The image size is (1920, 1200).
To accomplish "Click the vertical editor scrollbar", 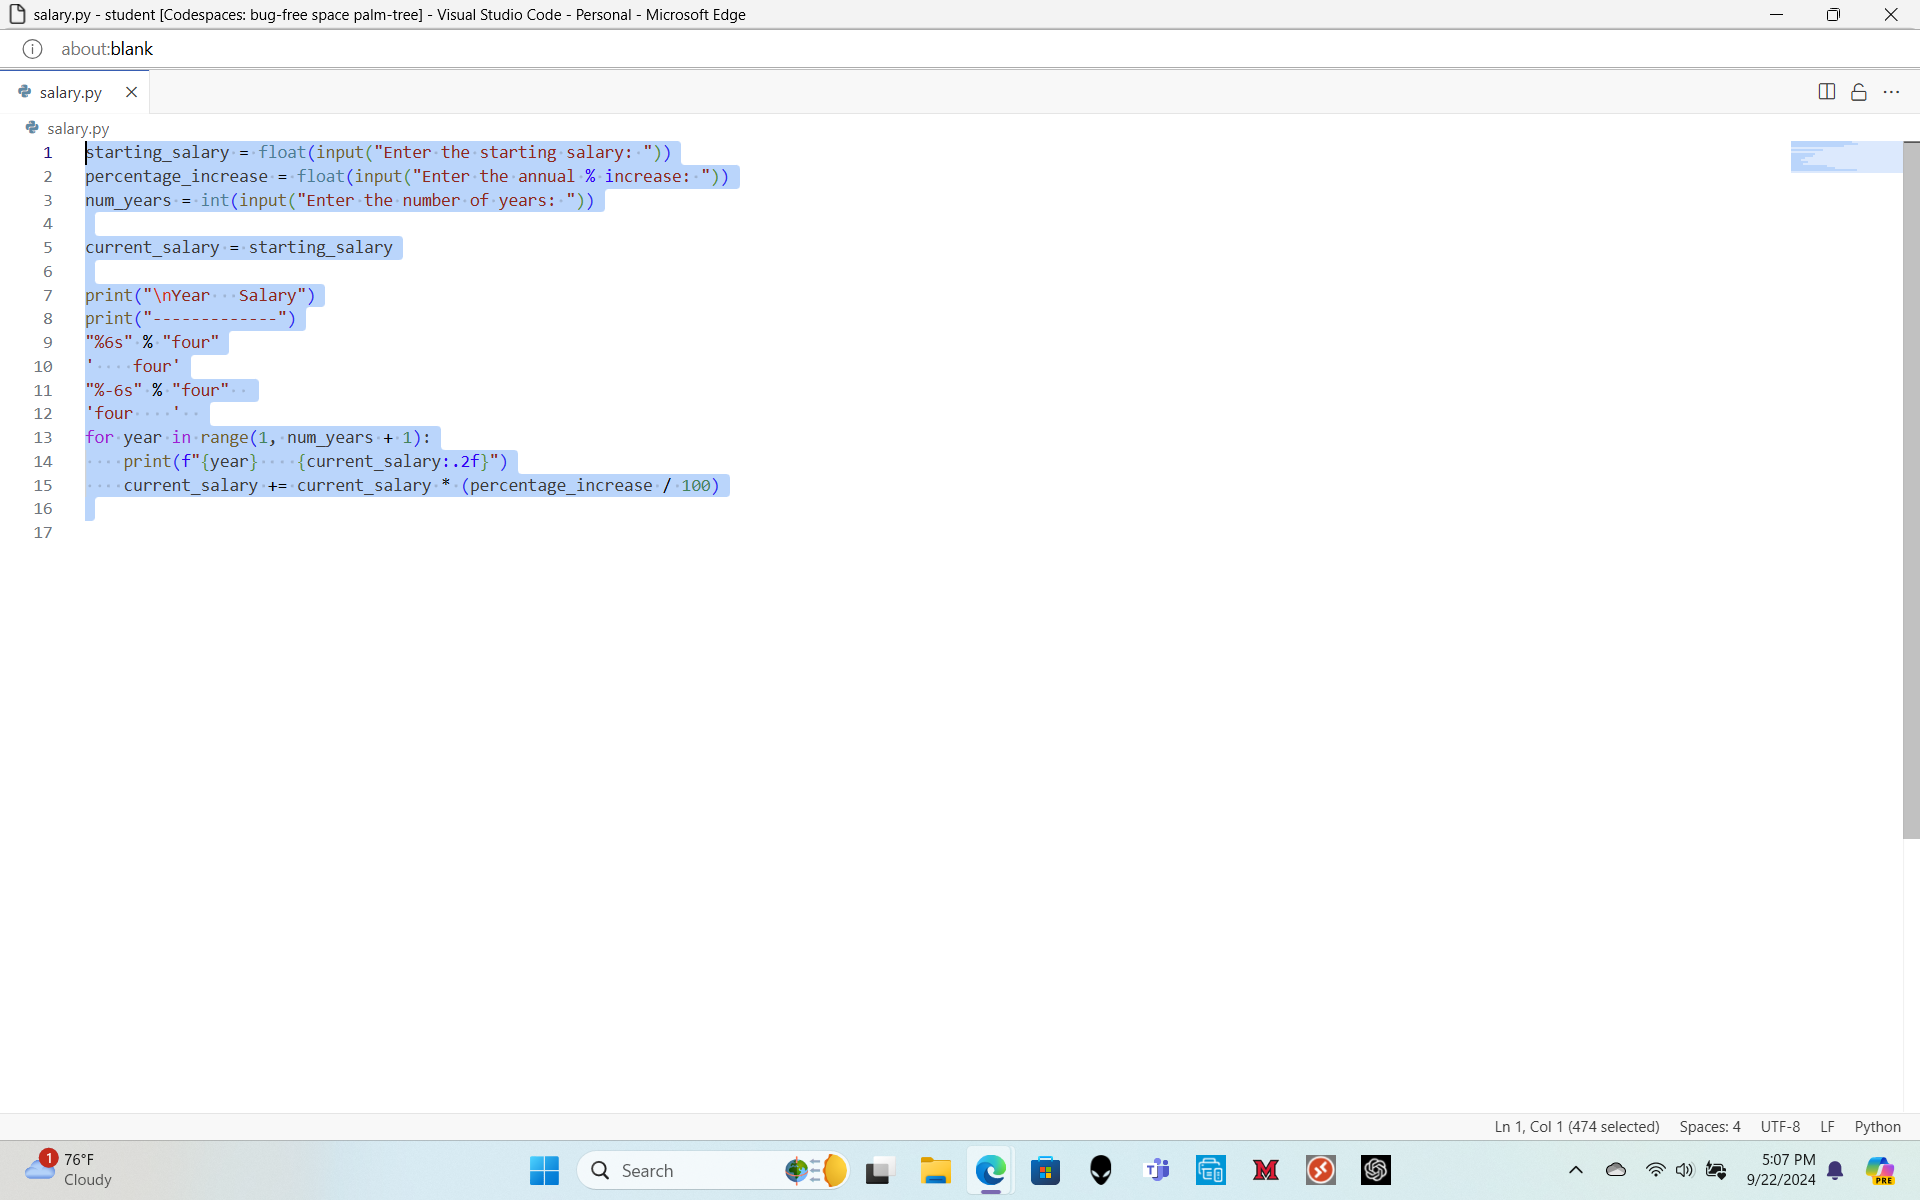I will (x=1911, y=490).
